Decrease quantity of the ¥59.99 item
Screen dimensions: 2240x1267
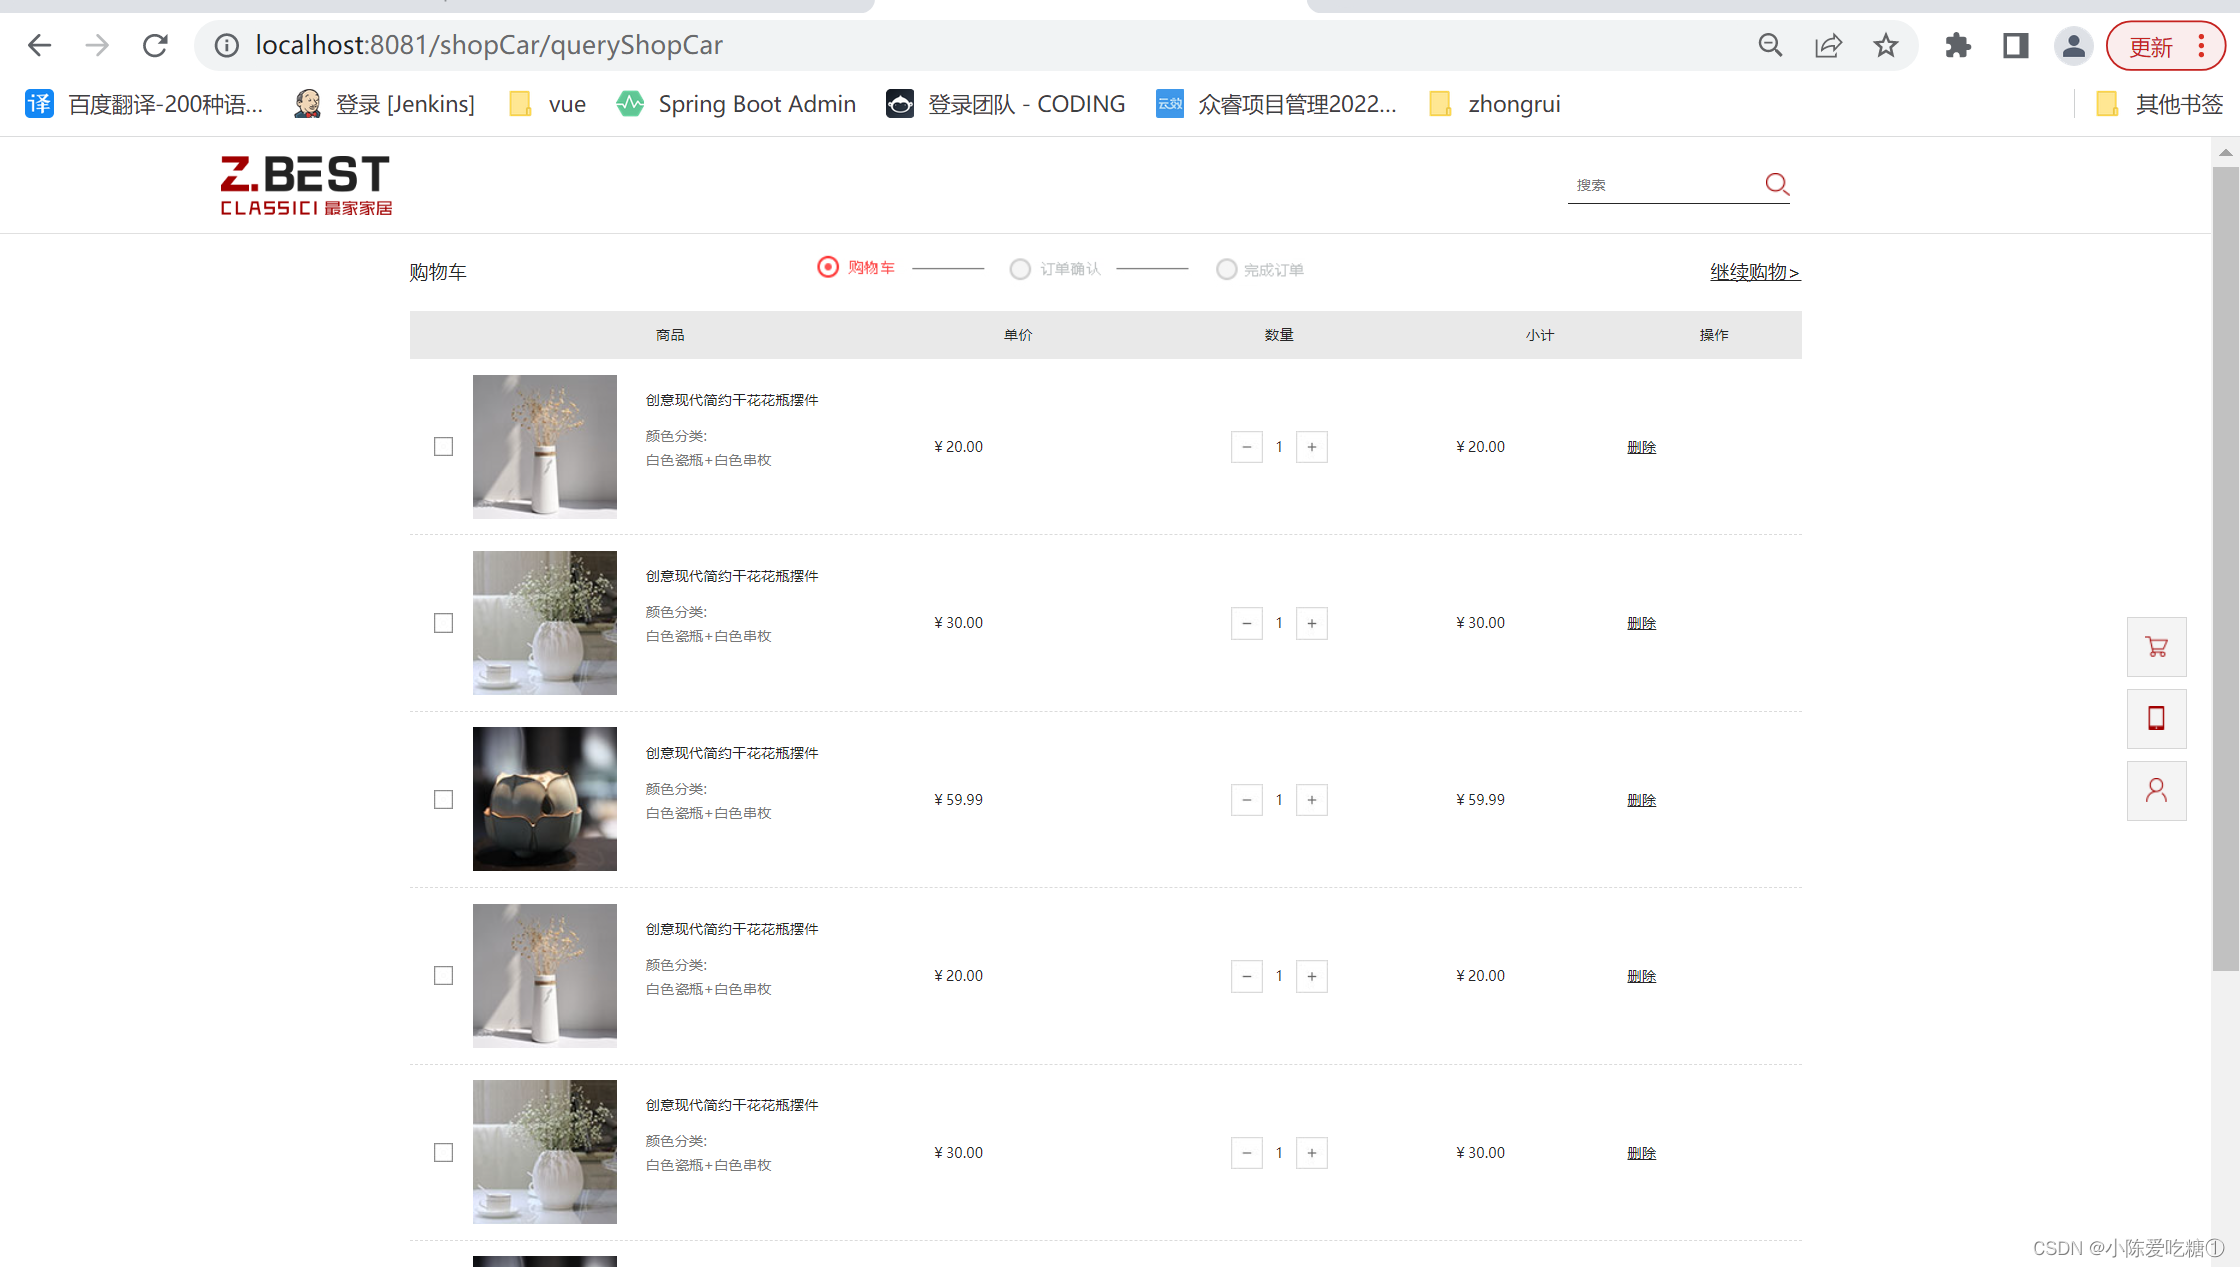(x=1246, y=800)
